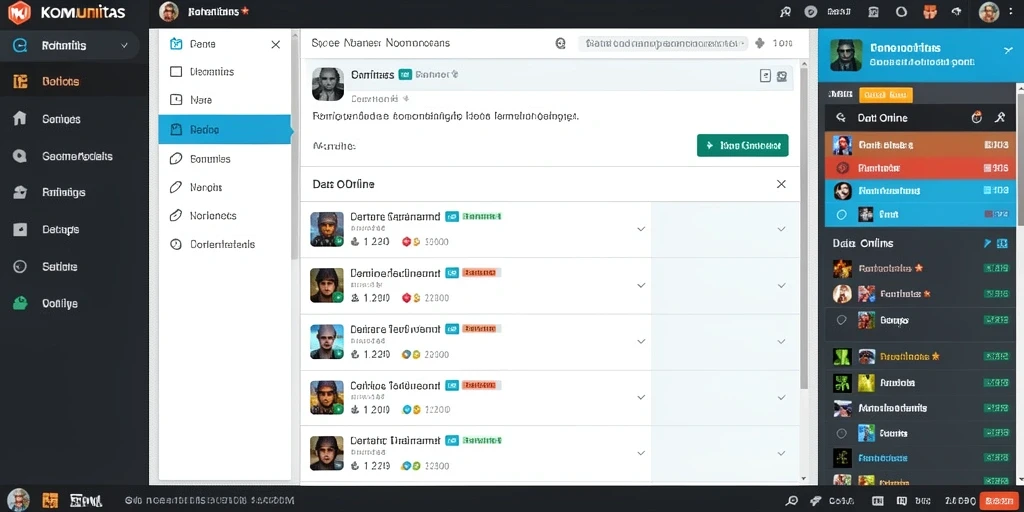Click the orange timer icon beside Datt Online
The height and width of the screenshot is (512, 1024).
977,118
